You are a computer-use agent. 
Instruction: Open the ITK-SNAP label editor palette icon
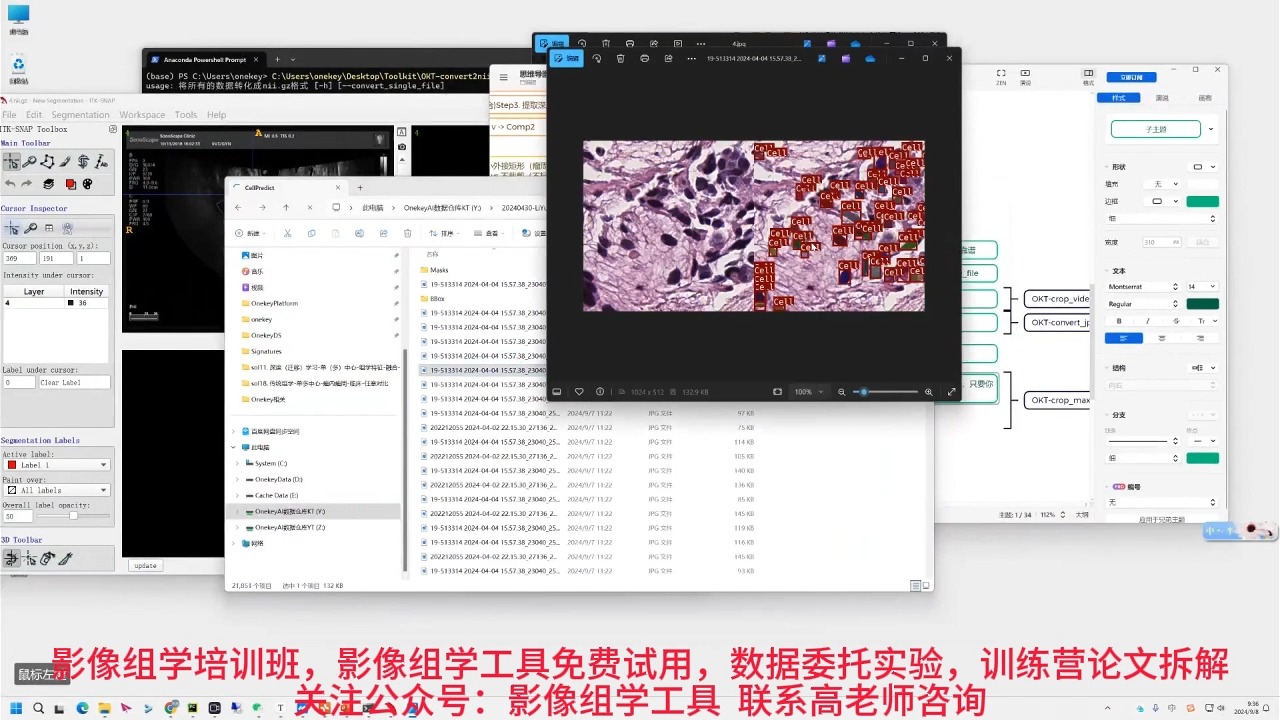[87, 184]
